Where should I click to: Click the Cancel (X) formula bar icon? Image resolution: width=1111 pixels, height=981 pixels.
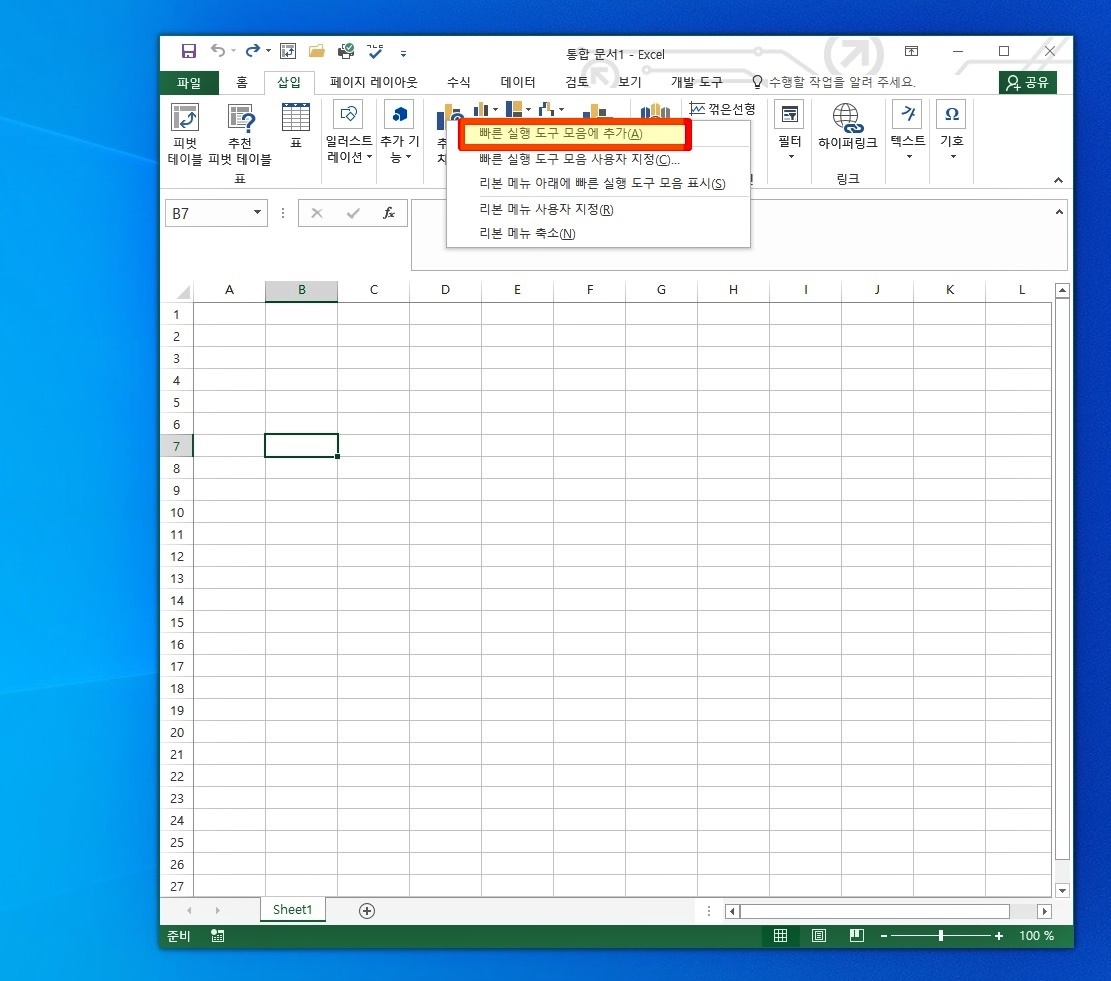(317, 213)
